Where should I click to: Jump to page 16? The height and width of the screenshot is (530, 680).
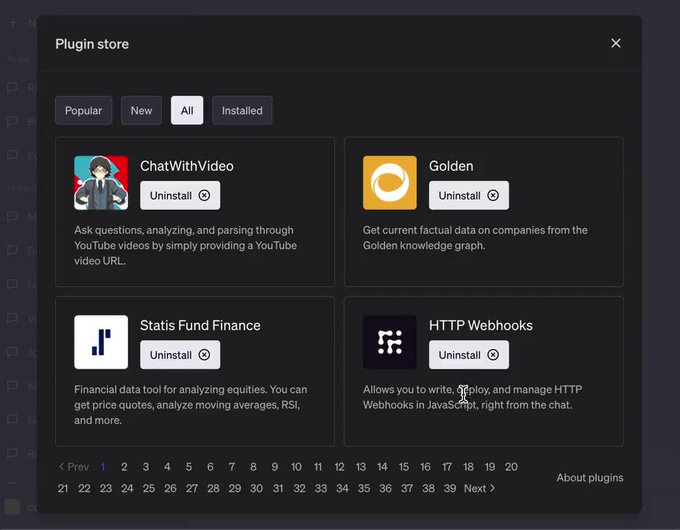(x=425, y=467)
